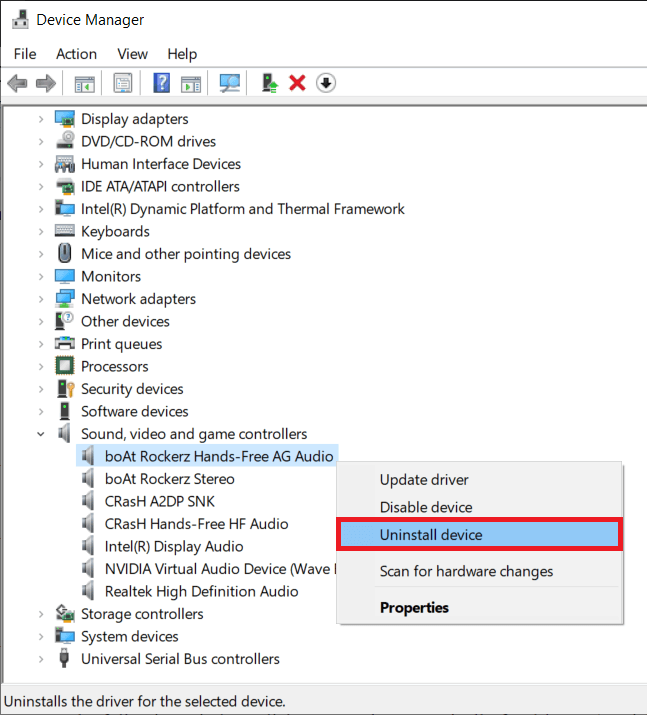
Task: Select the Human Interface Devices label
Action: pos(161,164)
